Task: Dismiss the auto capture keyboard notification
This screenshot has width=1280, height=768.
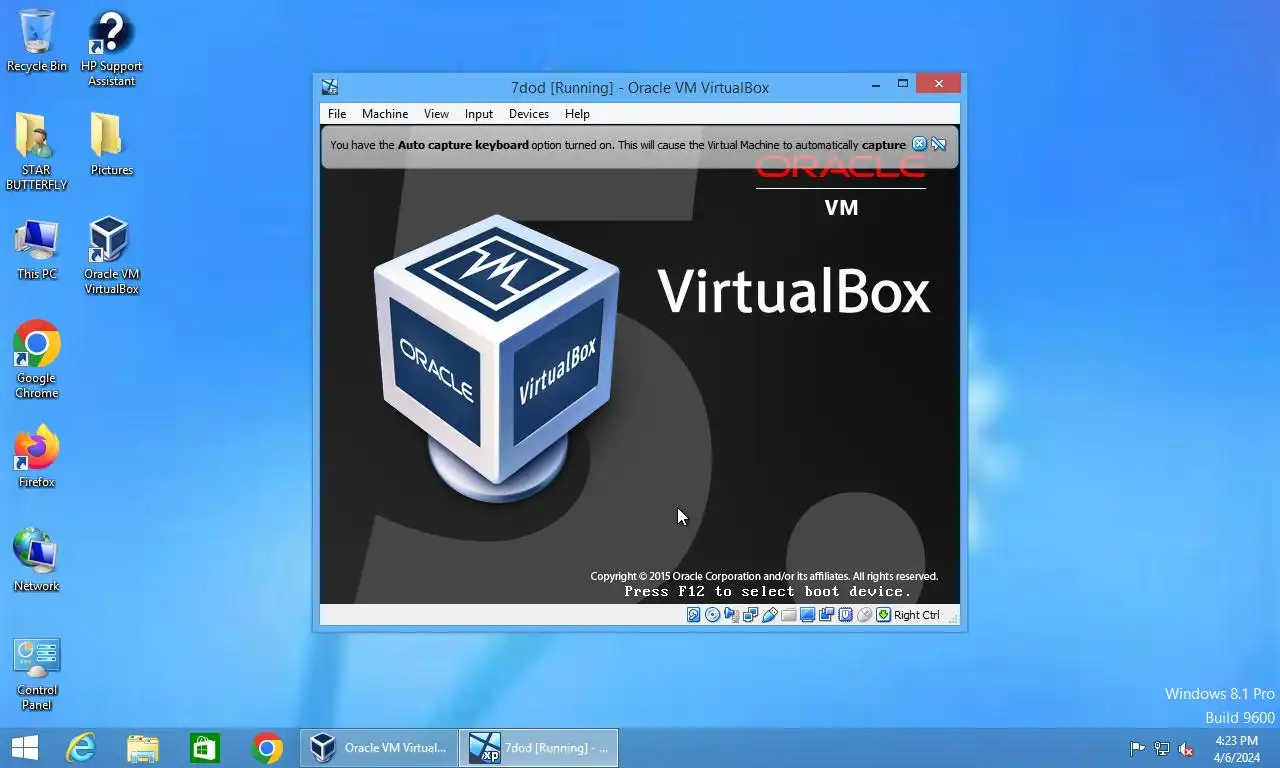Action: (919, 144)
